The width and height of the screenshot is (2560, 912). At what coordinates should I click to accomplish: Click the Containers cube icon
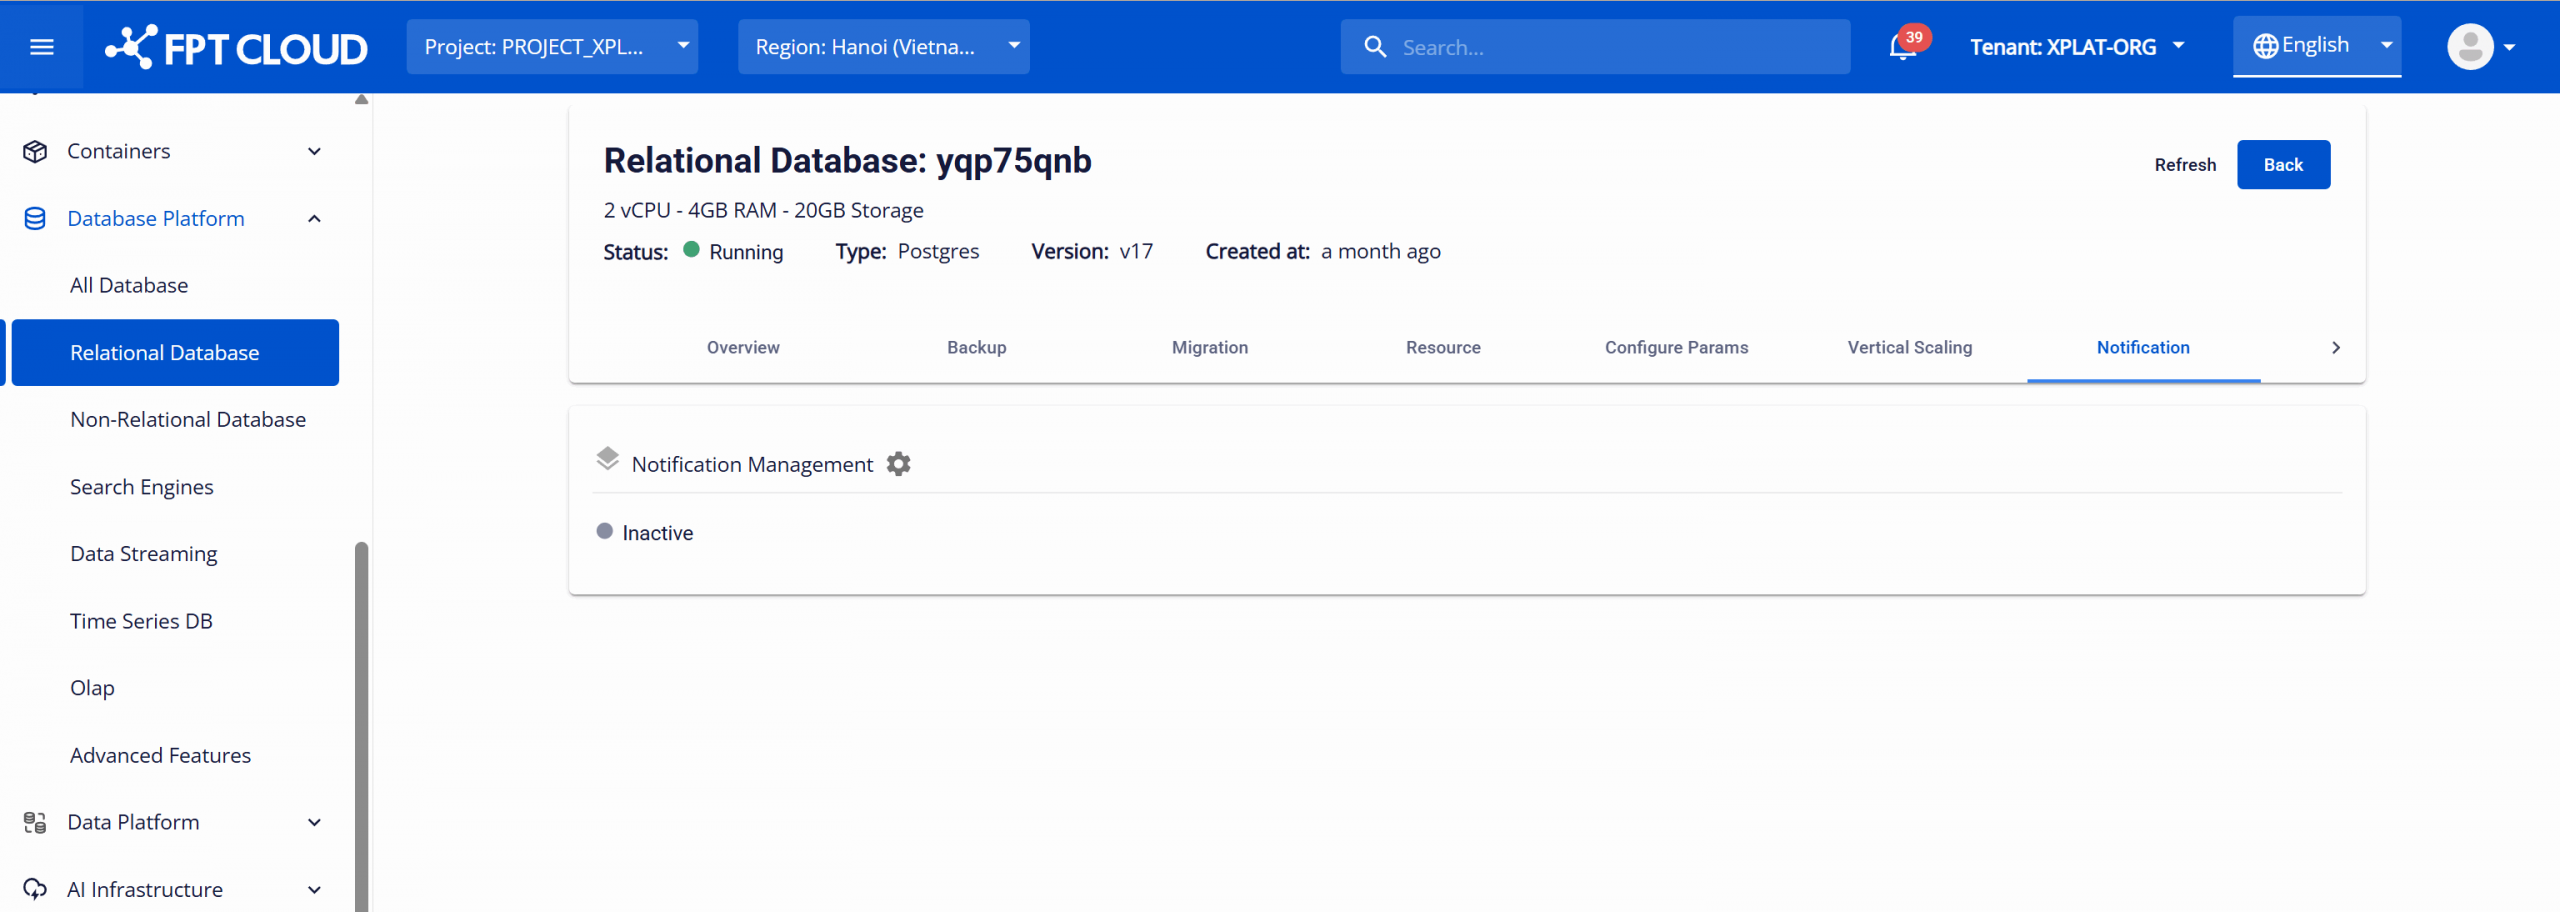(35, 151)
